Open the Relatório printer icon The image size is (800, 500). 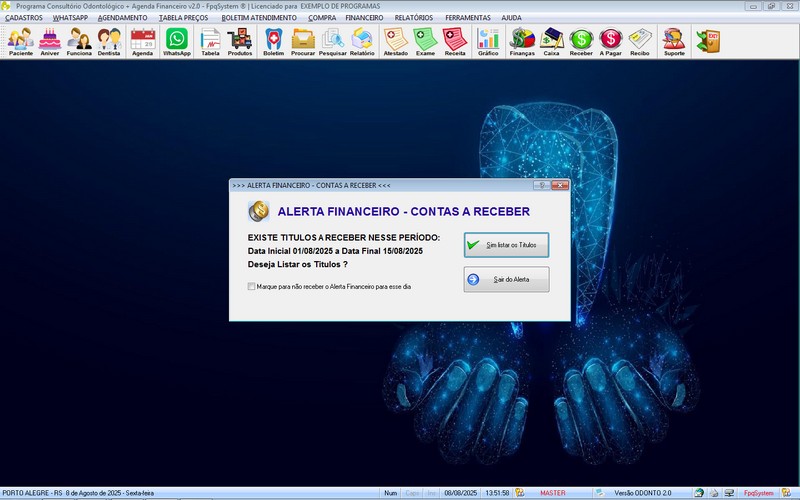click(362, 42)
